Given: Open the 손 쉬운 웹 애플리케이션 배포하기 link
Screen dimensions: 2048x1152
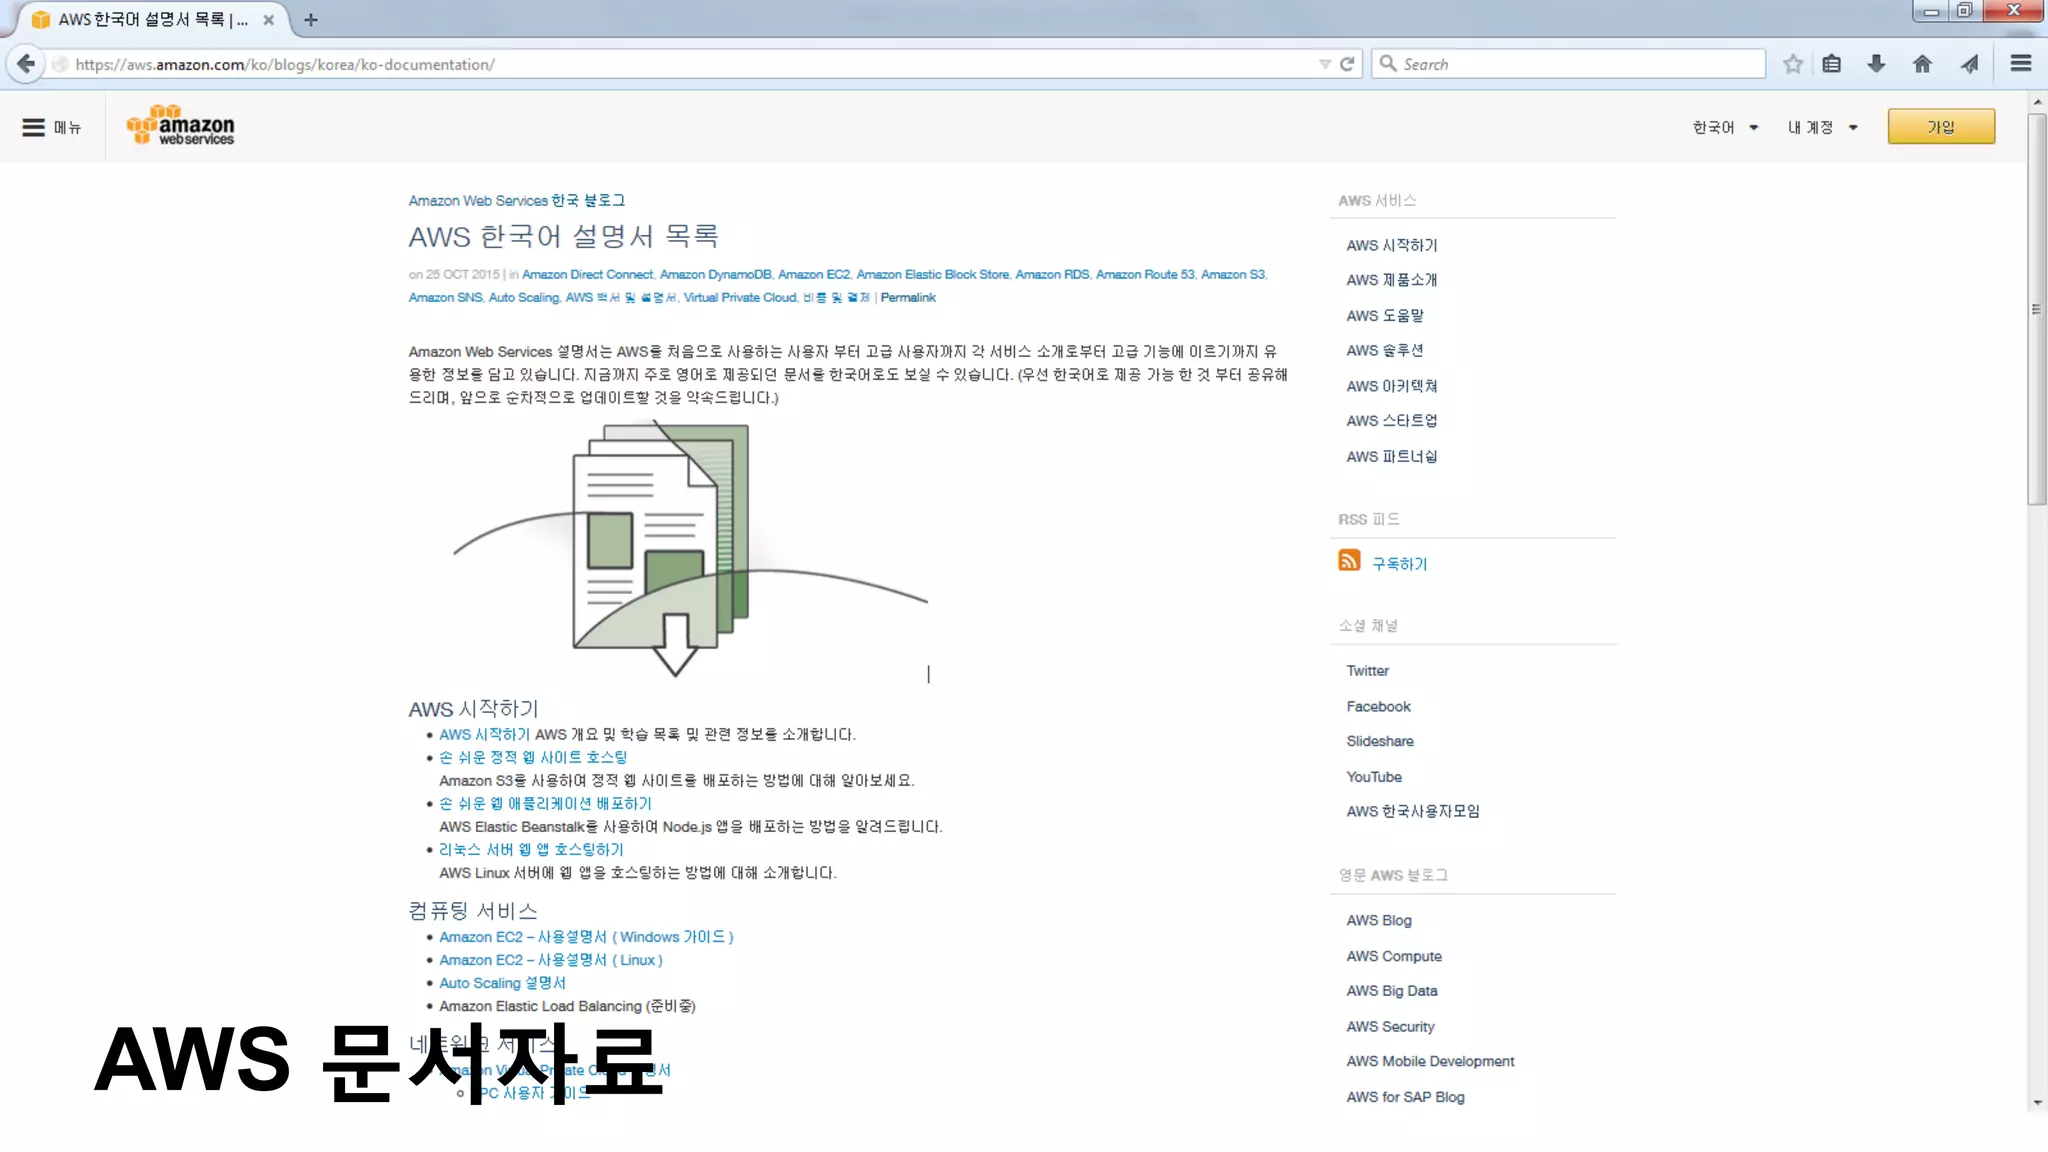Looking at the screenshot, I should click(545, 803).
